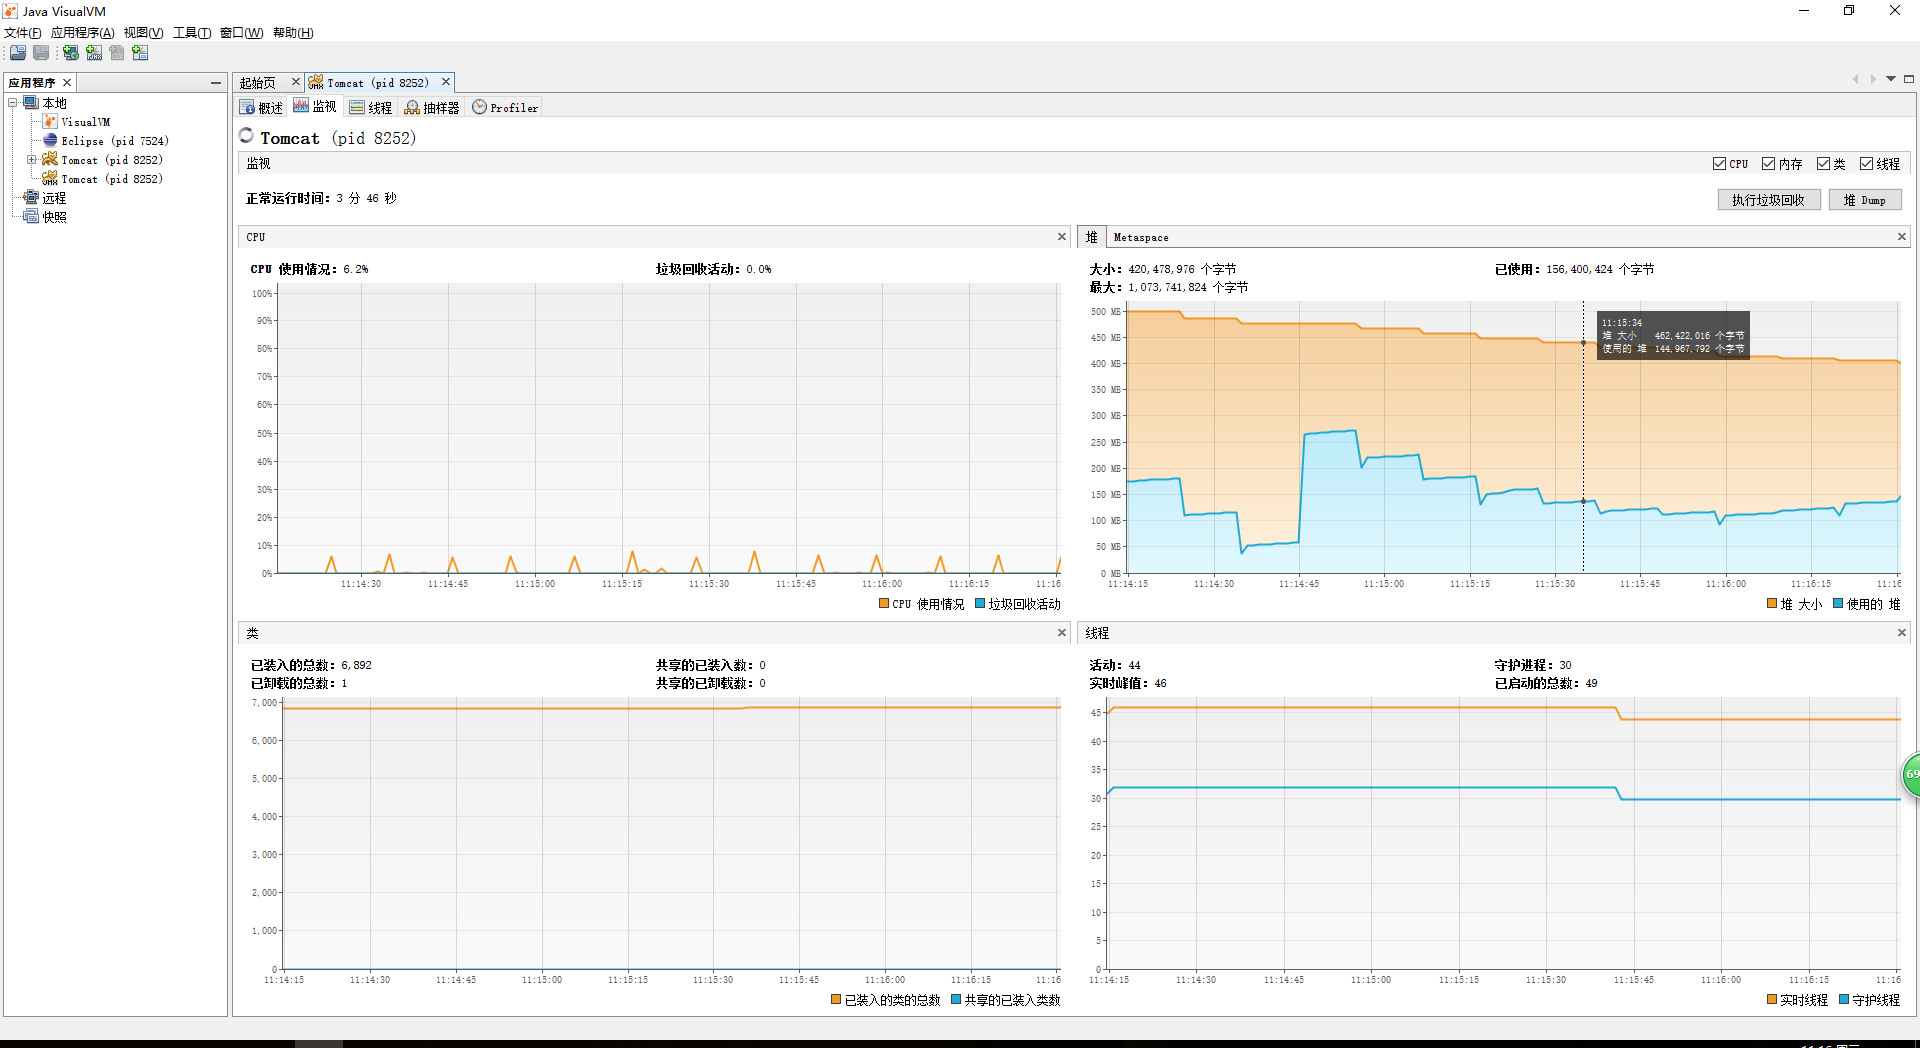Viewport: 1920px width, 1048px height.
Task: Click the 线程 threads tab icon
Action: (x=357, y=108)
